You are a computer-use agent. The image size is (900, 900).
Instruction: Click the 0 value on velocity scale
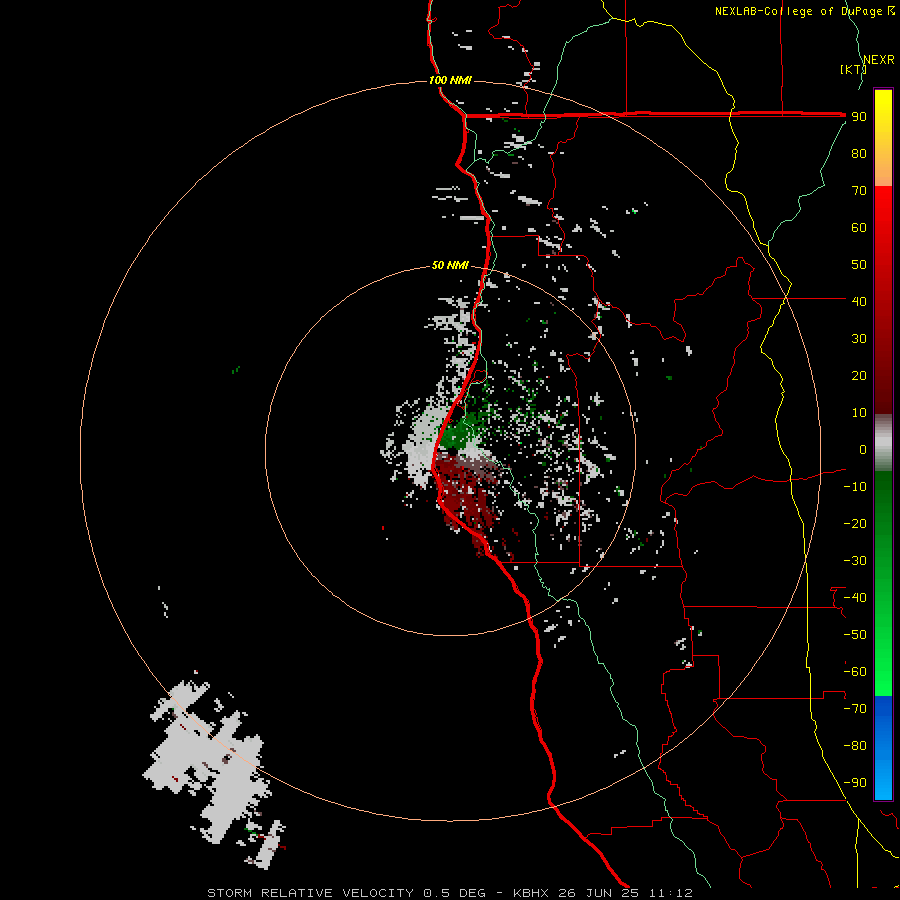pyautogui.click(x=863, y=450)
